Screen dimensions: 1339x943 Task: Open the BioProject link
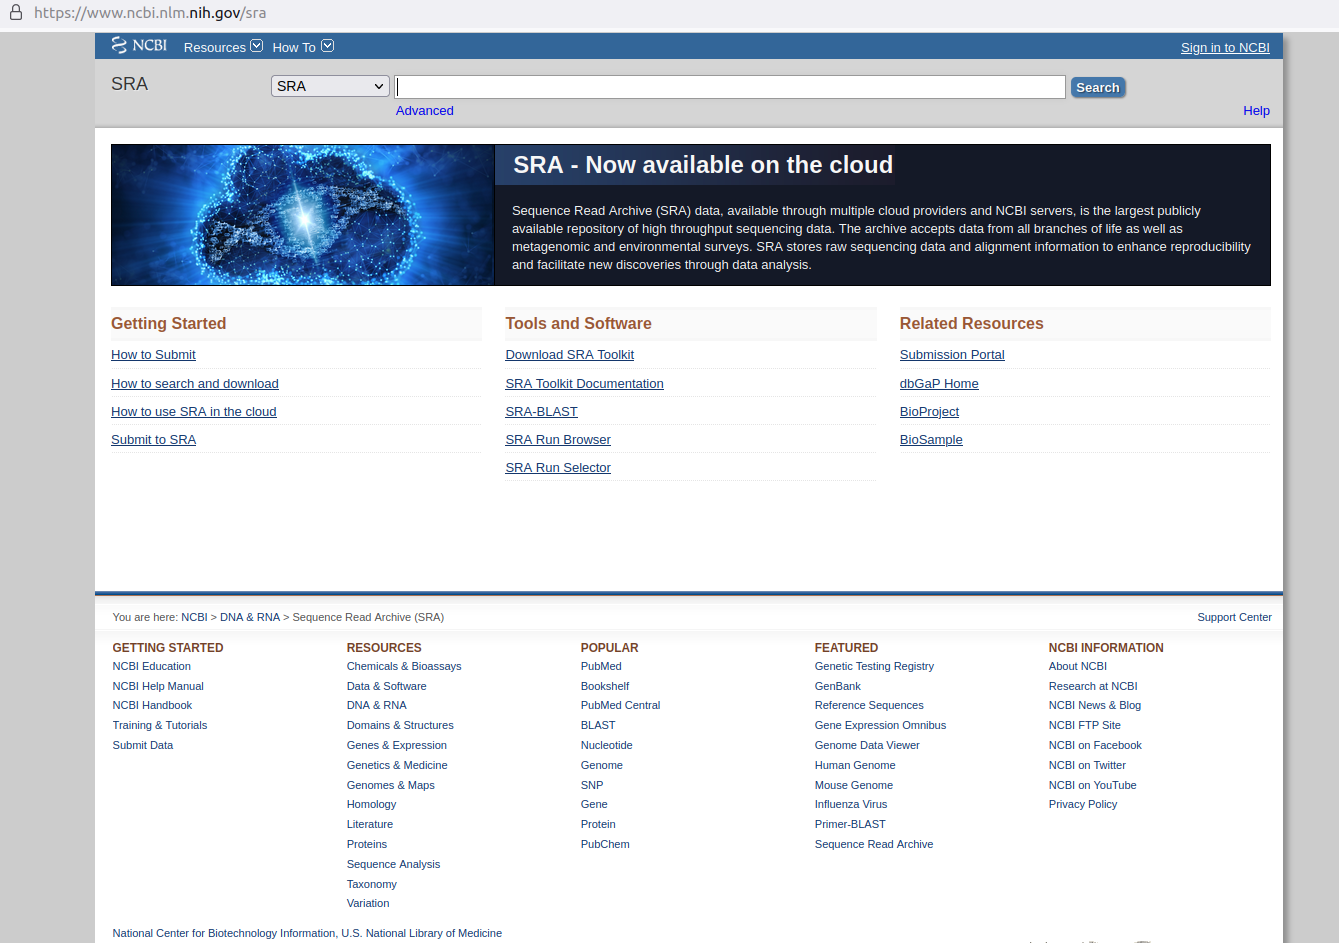point(929,412)
